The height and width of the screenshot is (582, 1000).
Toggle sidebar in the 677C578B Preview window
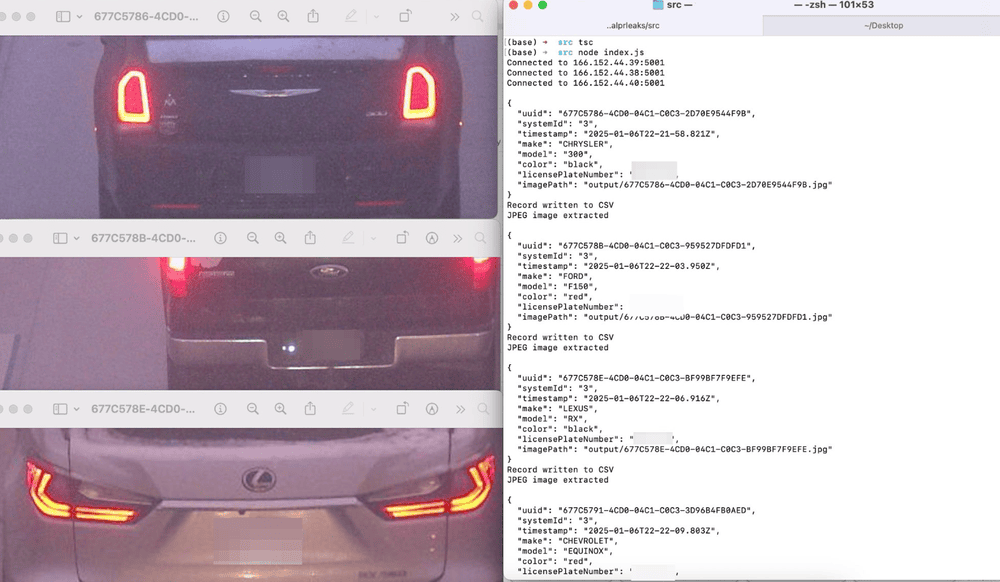(60, 238)
